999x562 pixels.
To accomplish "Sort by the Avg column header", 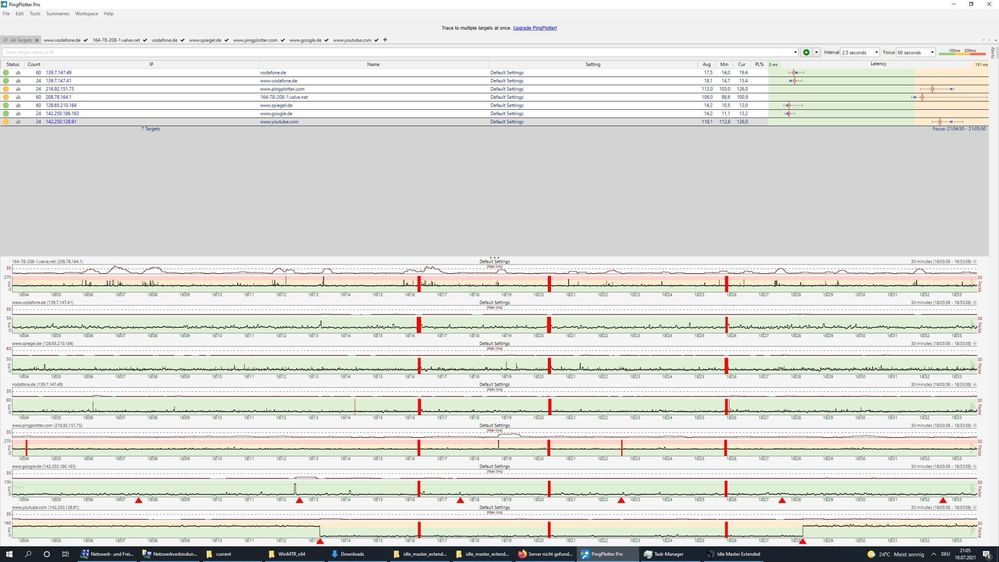I will [x=707, y=64].
